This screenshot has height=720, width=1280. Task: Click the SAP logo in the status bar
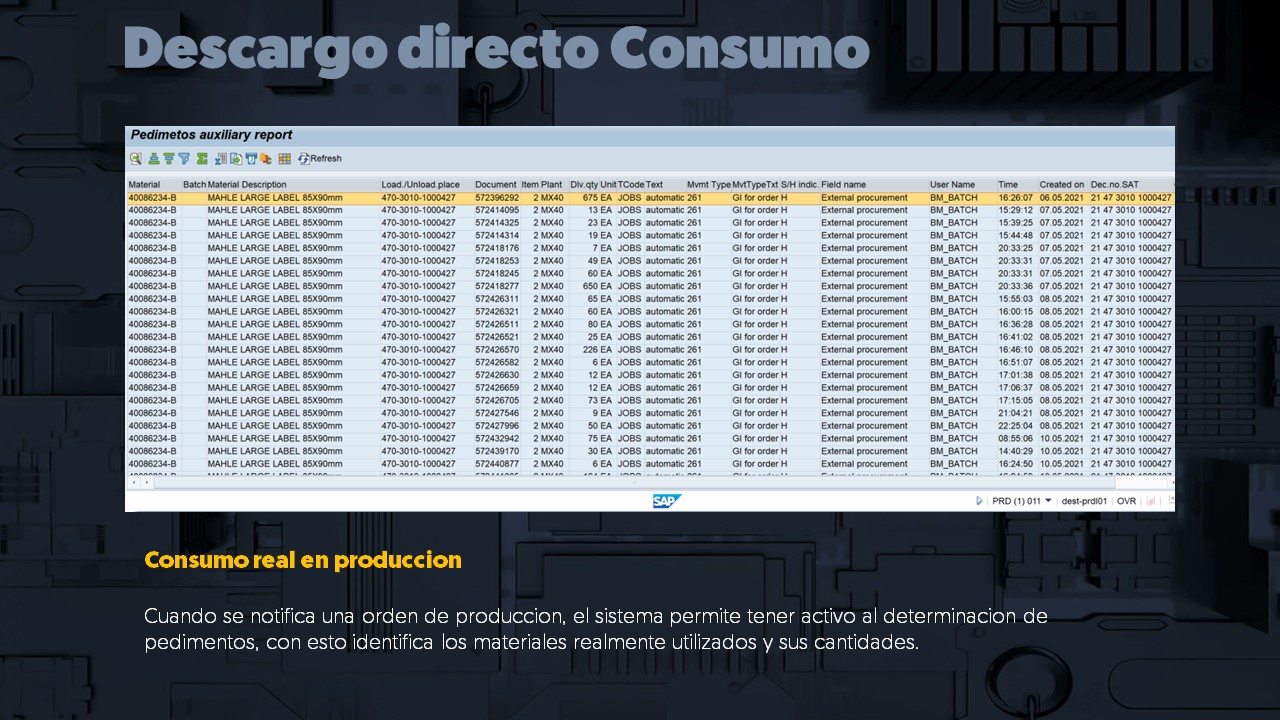click(x=665, y=501)
